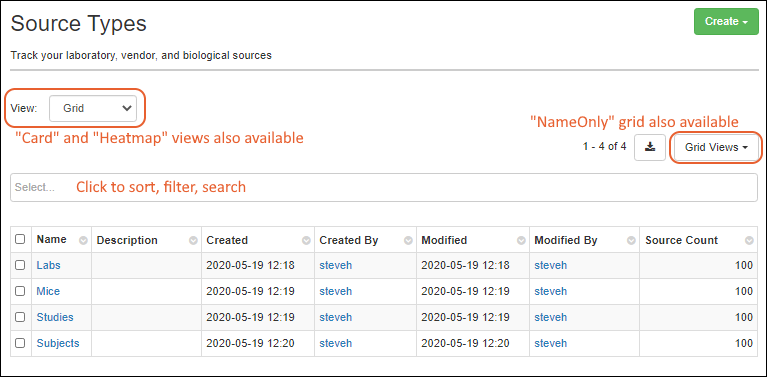The image size is (767, 377).
Task: Open the green Create dropdown button
Action: (x=726, y=22)
